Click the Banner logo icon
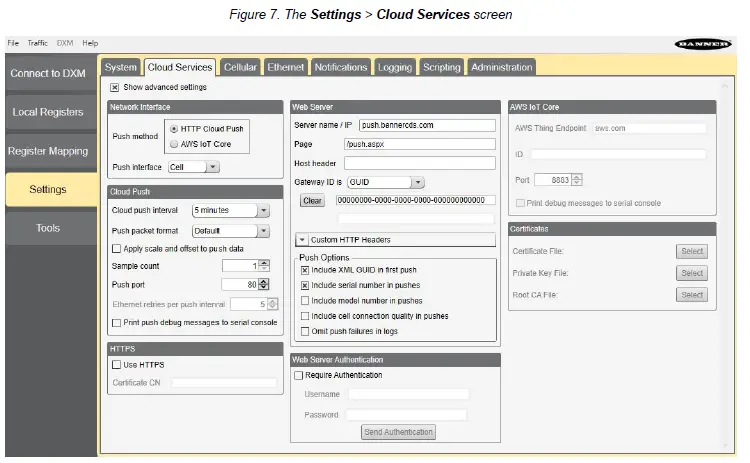Viewport: 750px width, 463px height. tap(702, 44)
